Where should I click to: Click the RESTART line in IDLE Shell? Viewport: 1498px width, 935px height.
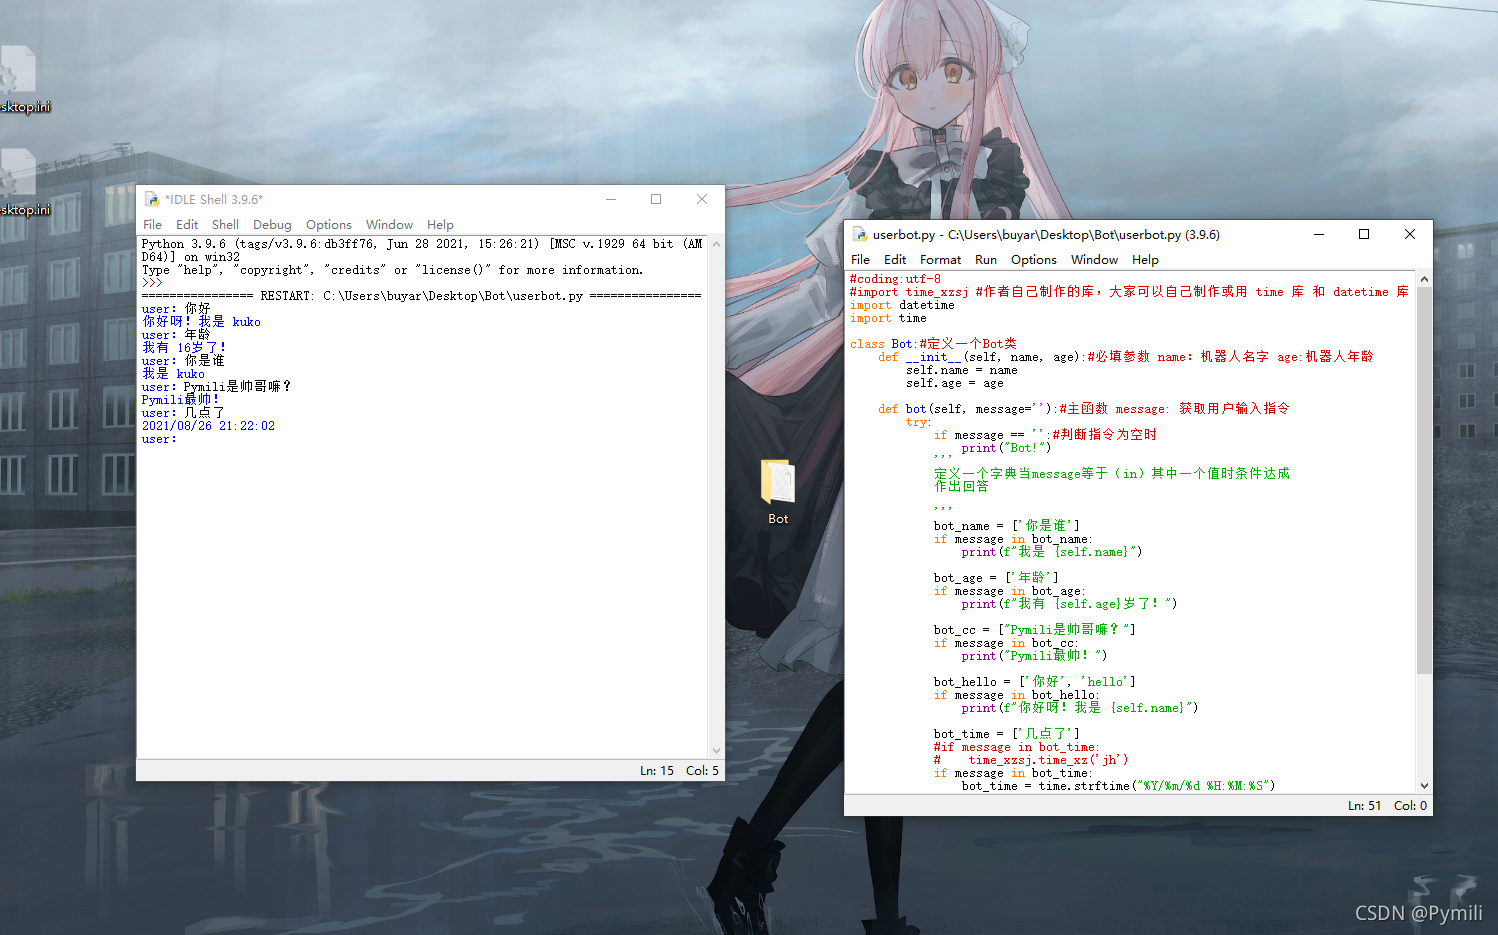tap(421, 296)
